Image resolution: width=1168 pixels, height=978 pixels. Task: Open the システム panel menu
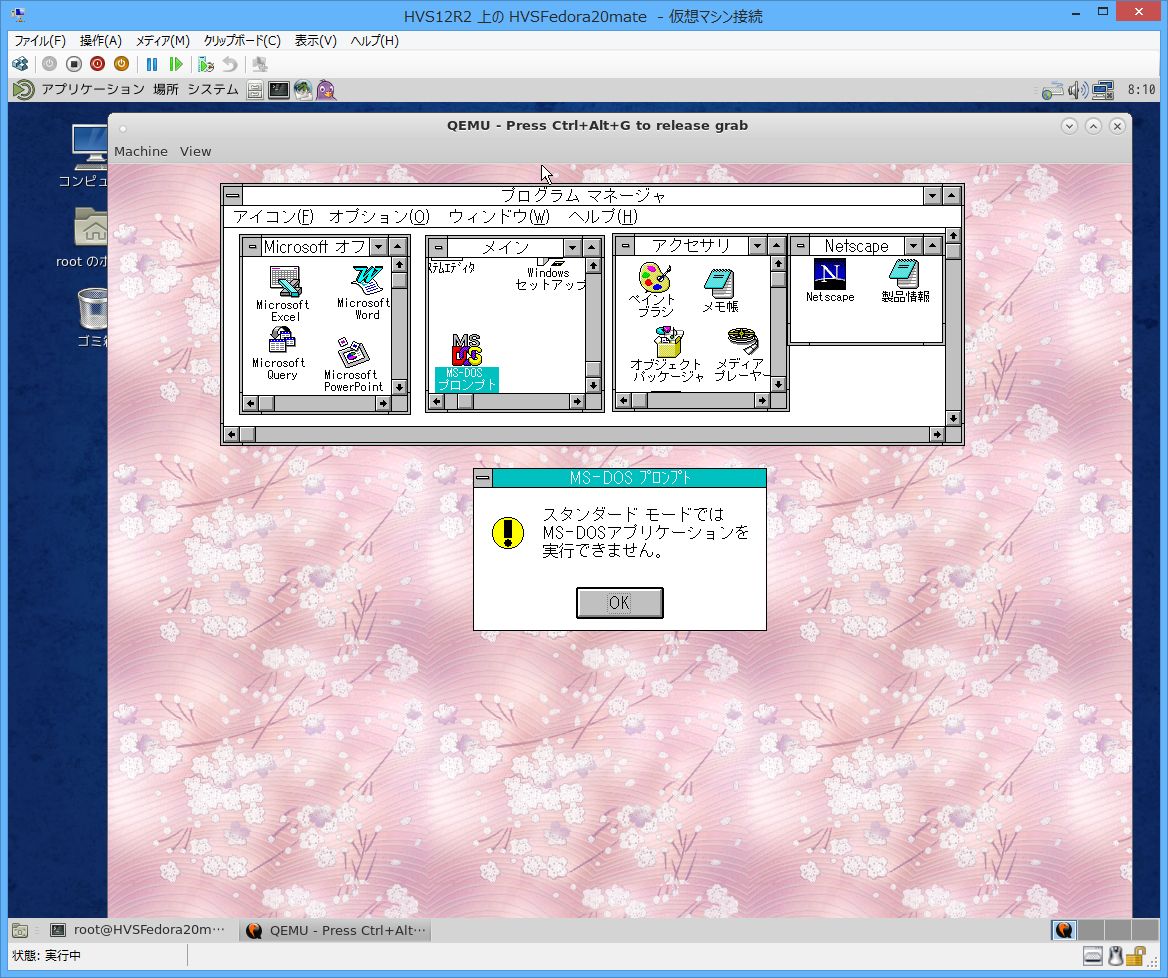click(212, 89)
